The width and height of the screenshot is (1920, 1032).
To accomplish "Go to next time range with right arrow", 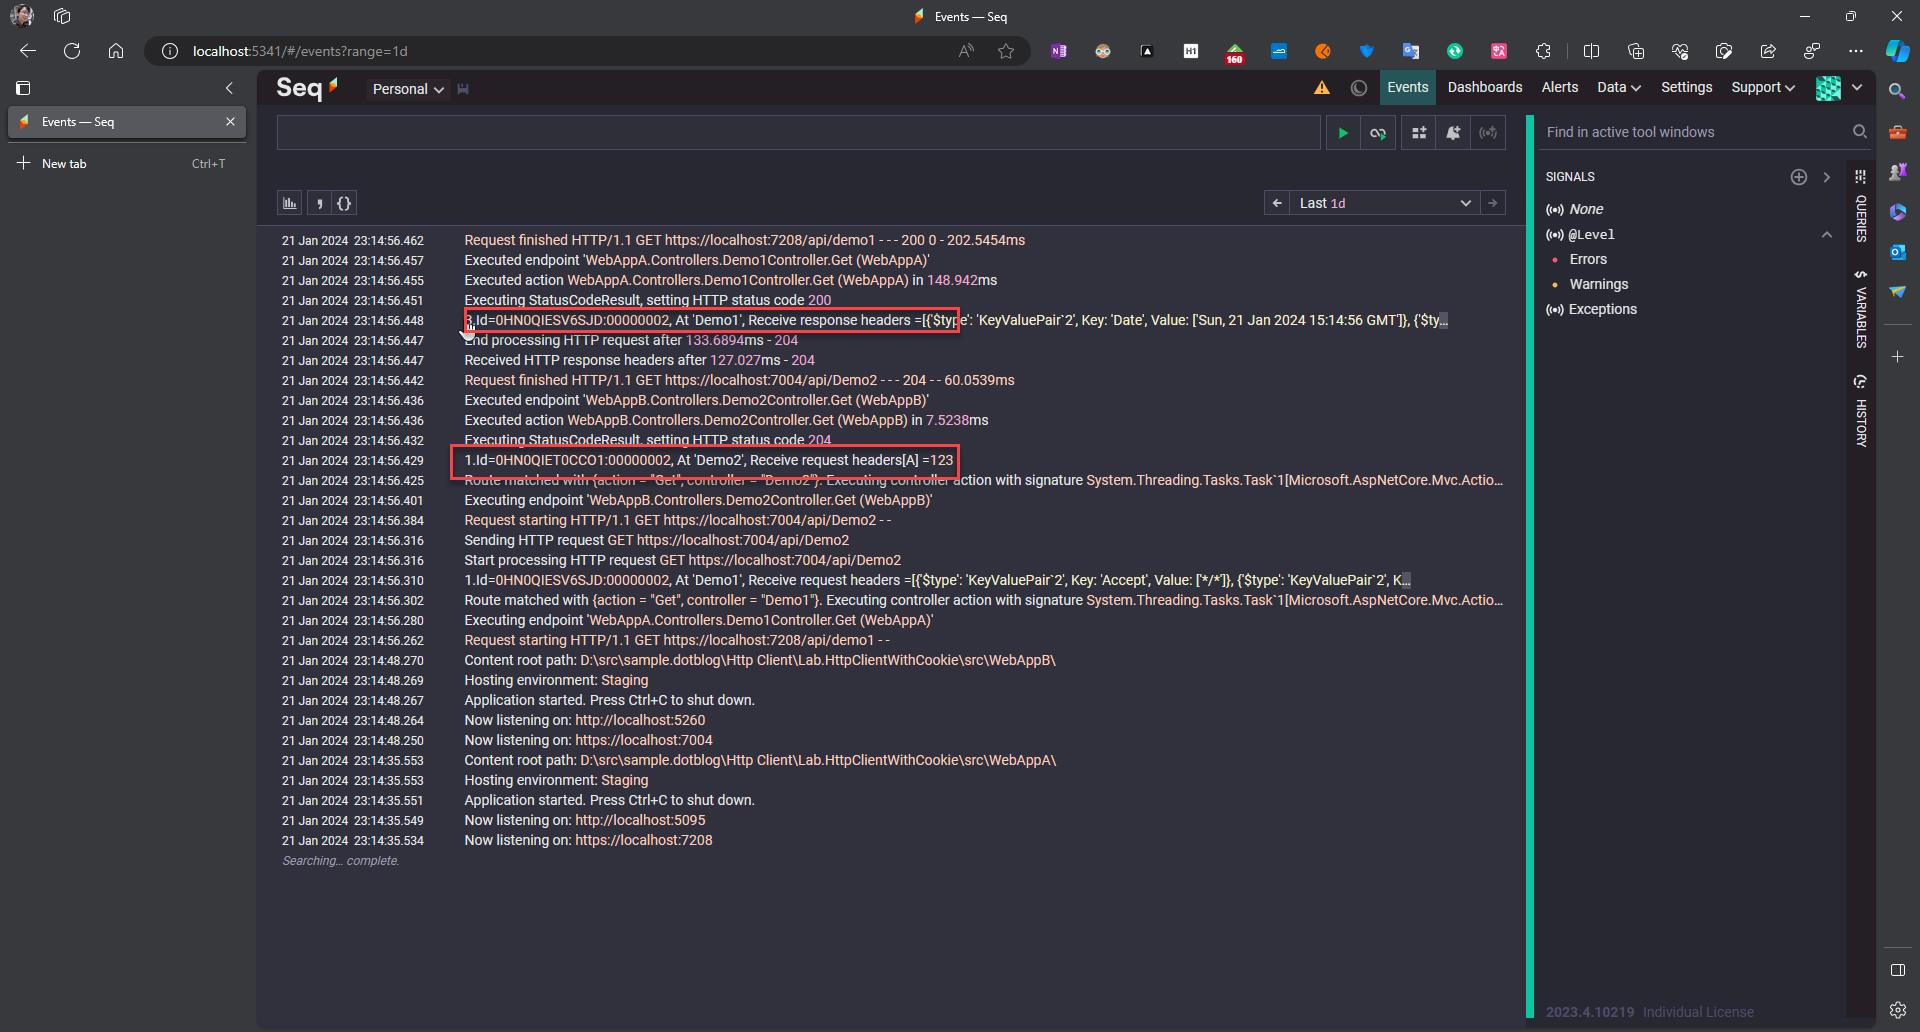I will click(1493, 203).
